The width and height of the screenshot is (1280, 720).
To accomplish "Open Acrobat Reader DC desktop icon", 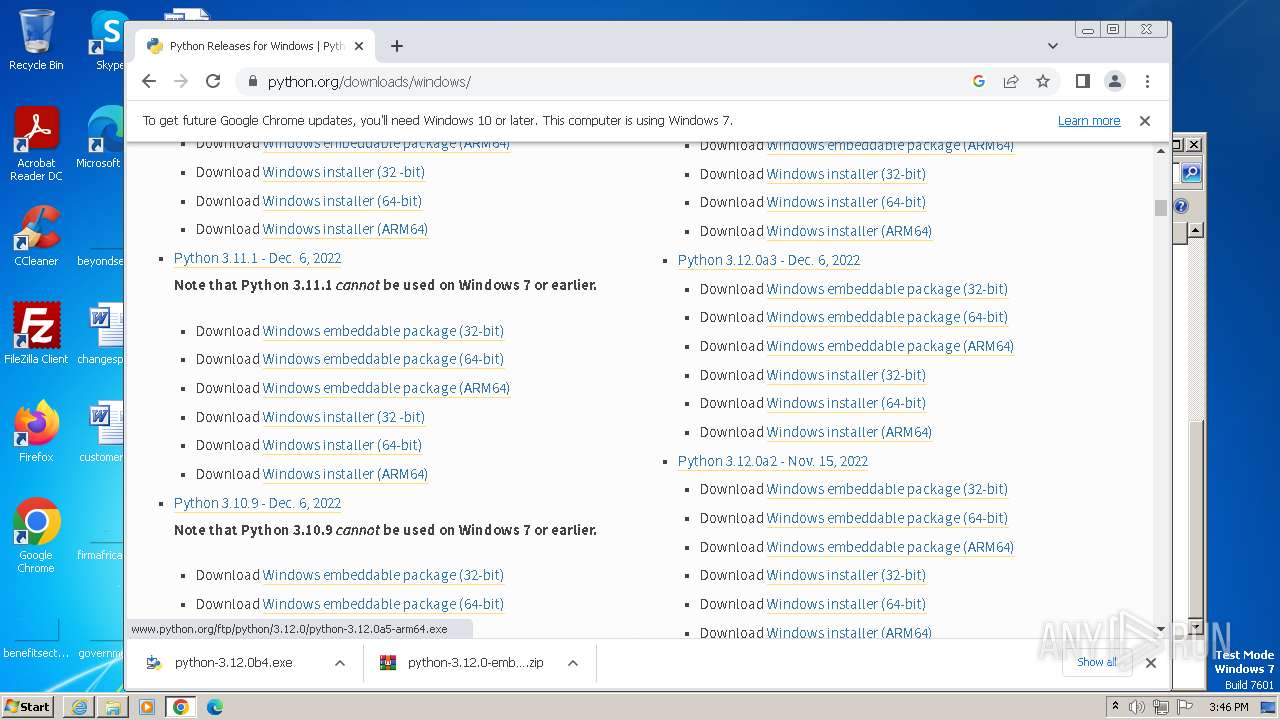I will click(x=36, y=145).
